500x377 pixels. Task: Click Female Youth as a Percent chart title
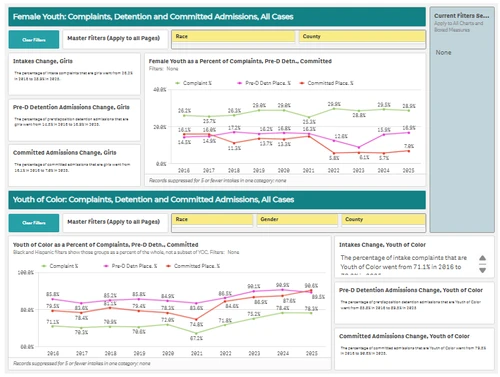click(x=240, y=61)
